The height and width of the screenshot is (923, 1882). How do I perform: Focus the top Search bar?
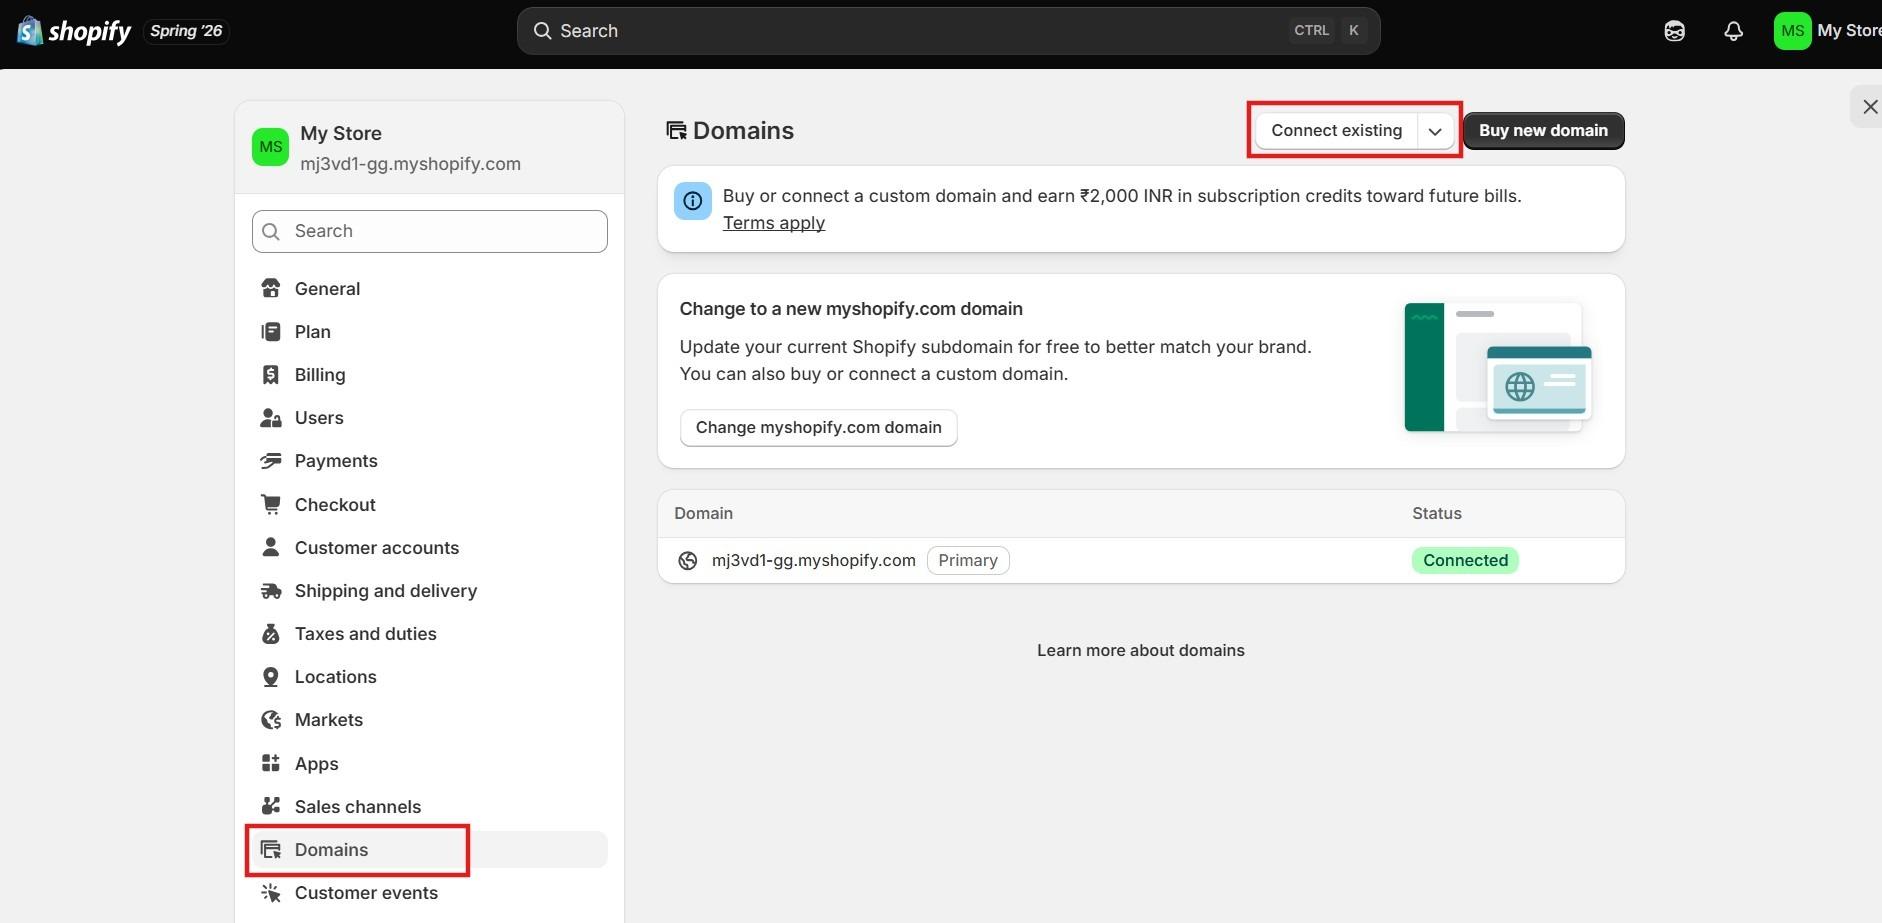948,31
